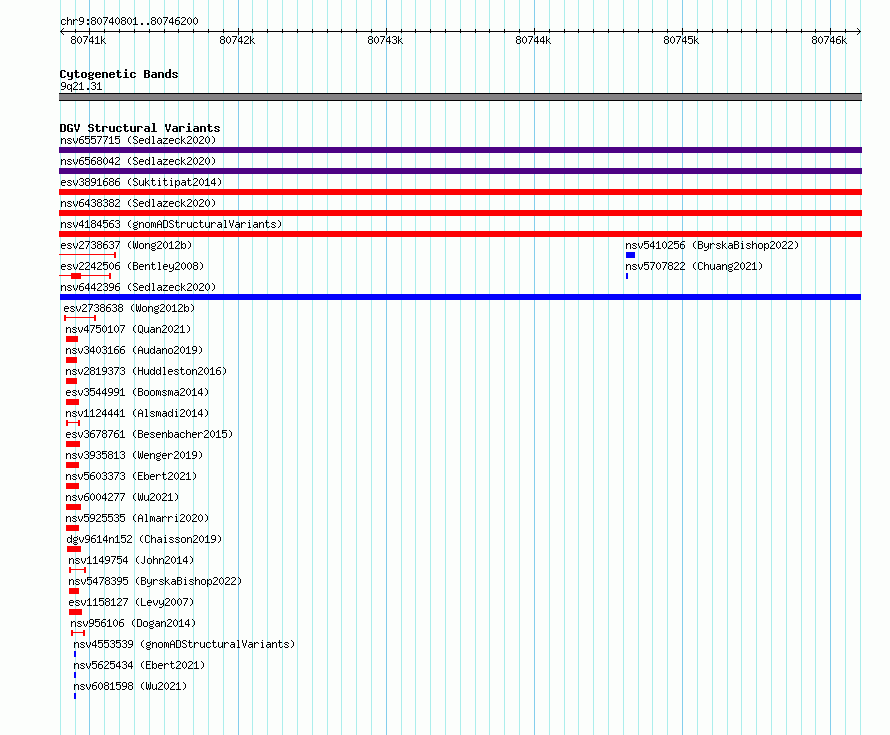Click the red block under dgv9614n152
This screenshot has height=735, width=890.
(74, 549)
